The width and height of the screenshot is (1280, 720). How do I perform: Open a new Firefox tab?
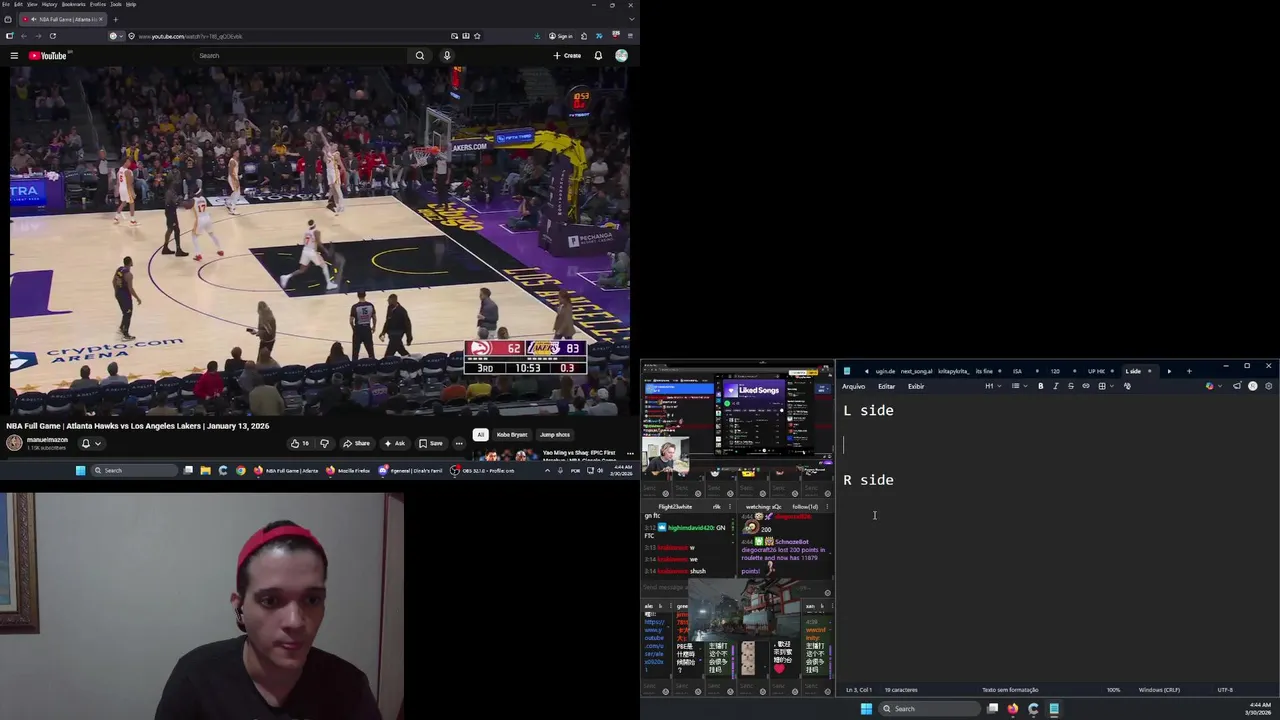click(115, 19)
